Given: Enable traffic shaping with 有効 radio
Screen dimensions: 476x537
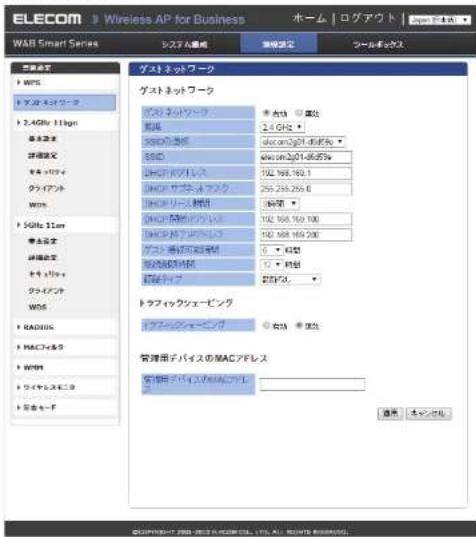Looking at the screenshot, I should click(266, 325).
